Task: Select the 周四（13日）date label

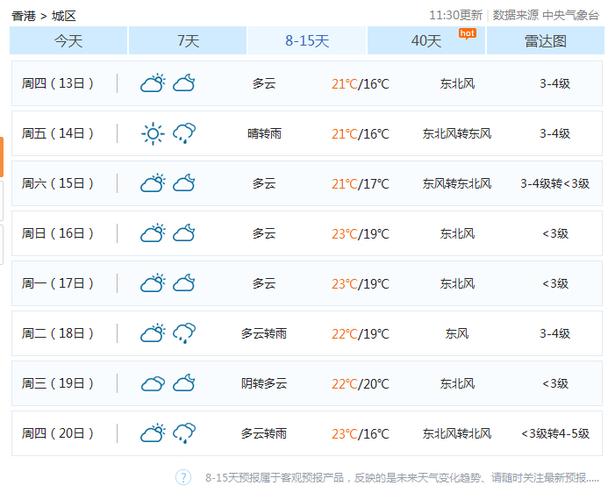Action: tap(58, 83)
